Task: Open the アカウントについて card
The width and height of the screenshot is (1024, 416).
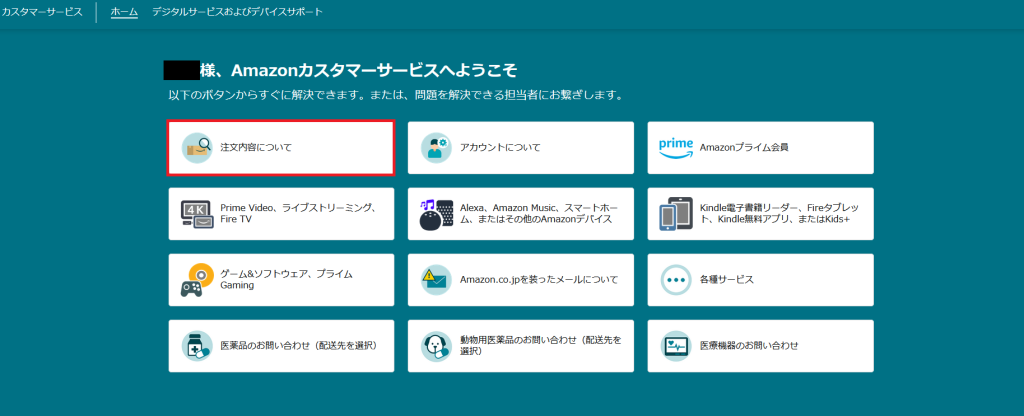Action: [520, 148]
